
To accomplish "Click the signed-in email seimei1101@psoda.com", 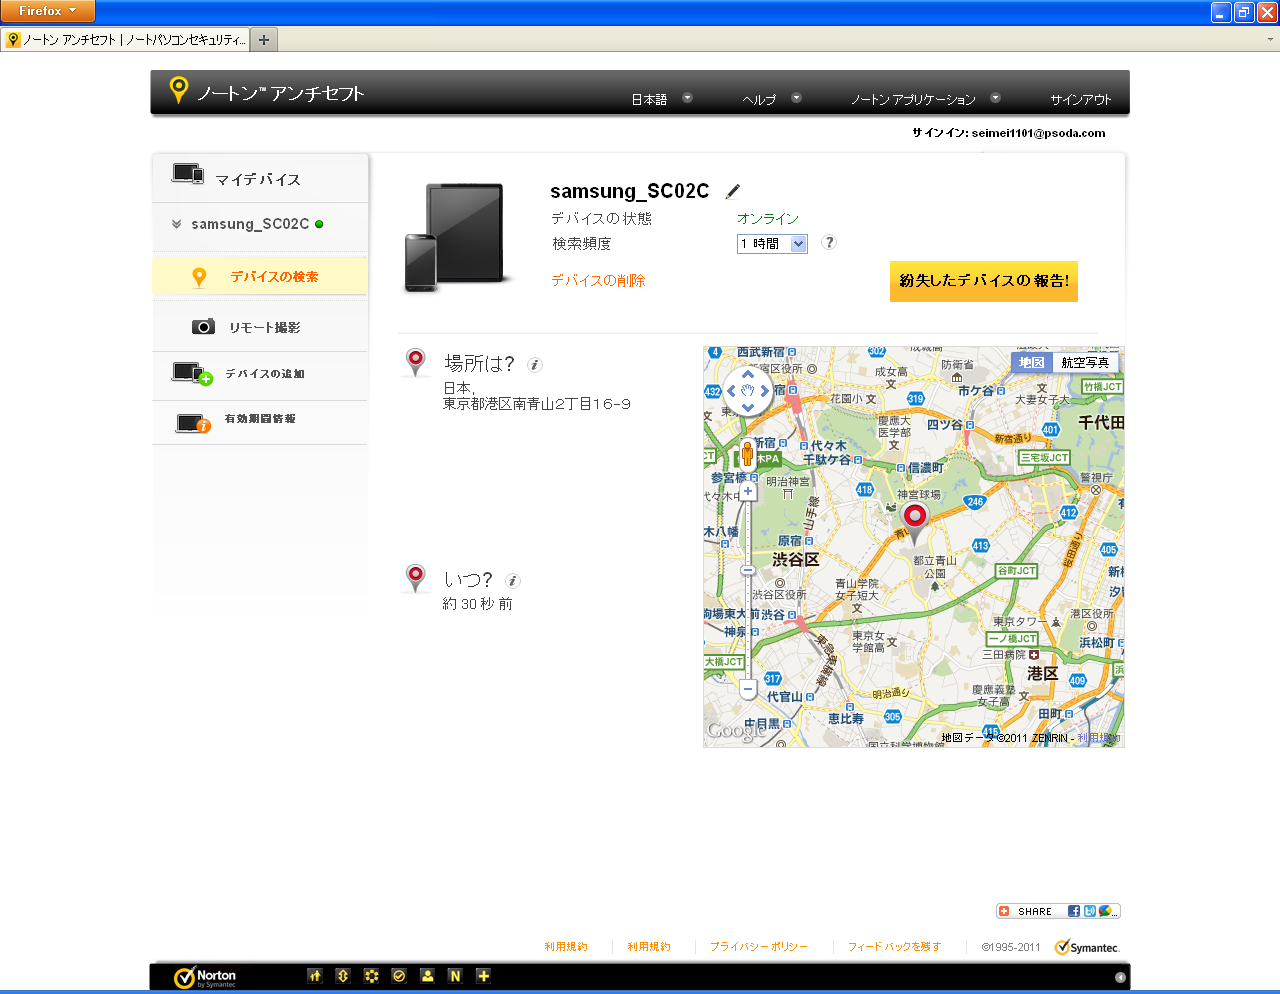I will click(1038, 132).
